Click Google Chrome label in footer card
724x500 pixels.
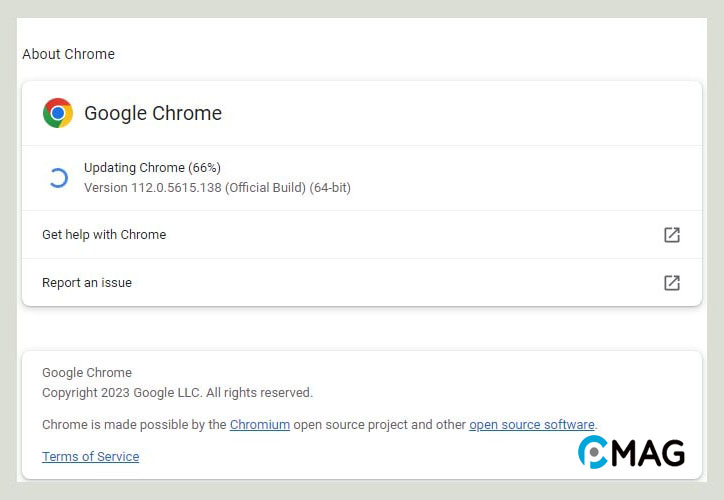pyautogui.click(x=87, y=373)
